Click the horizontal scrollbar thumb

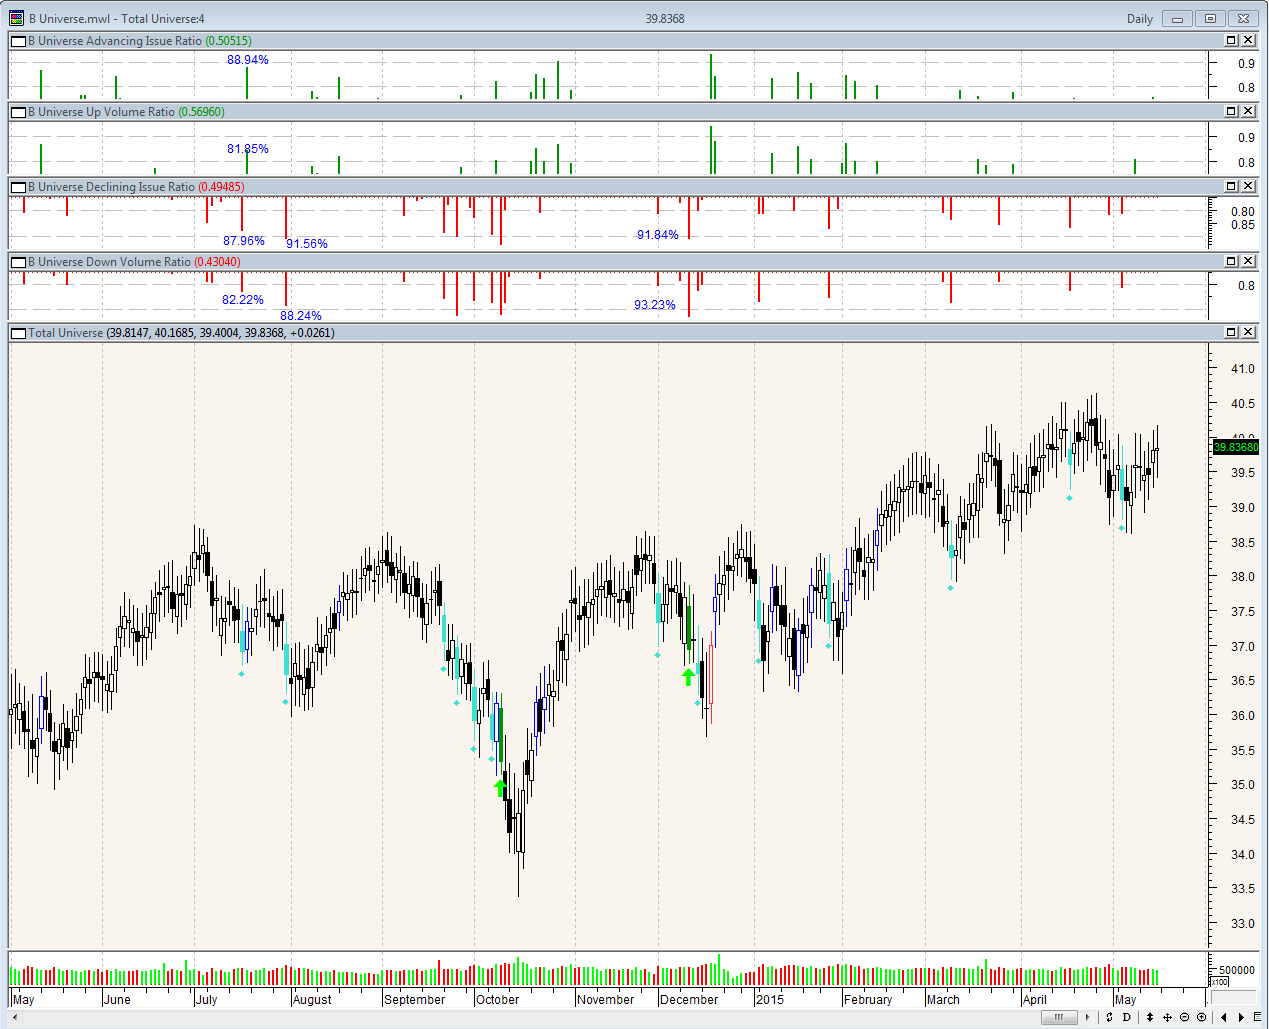coord(1059,1017)
